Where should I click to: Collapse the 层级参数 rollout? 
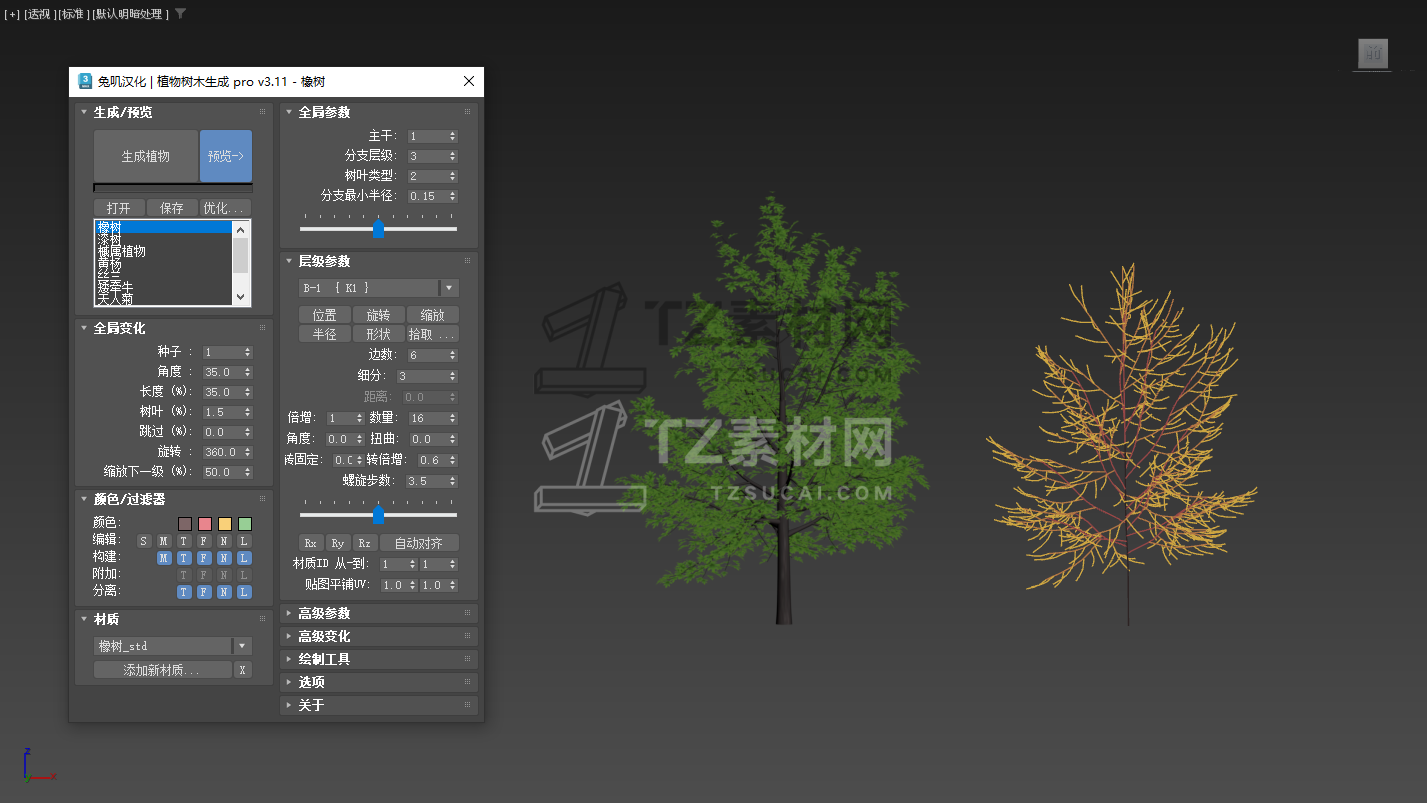tap(379, 261)
